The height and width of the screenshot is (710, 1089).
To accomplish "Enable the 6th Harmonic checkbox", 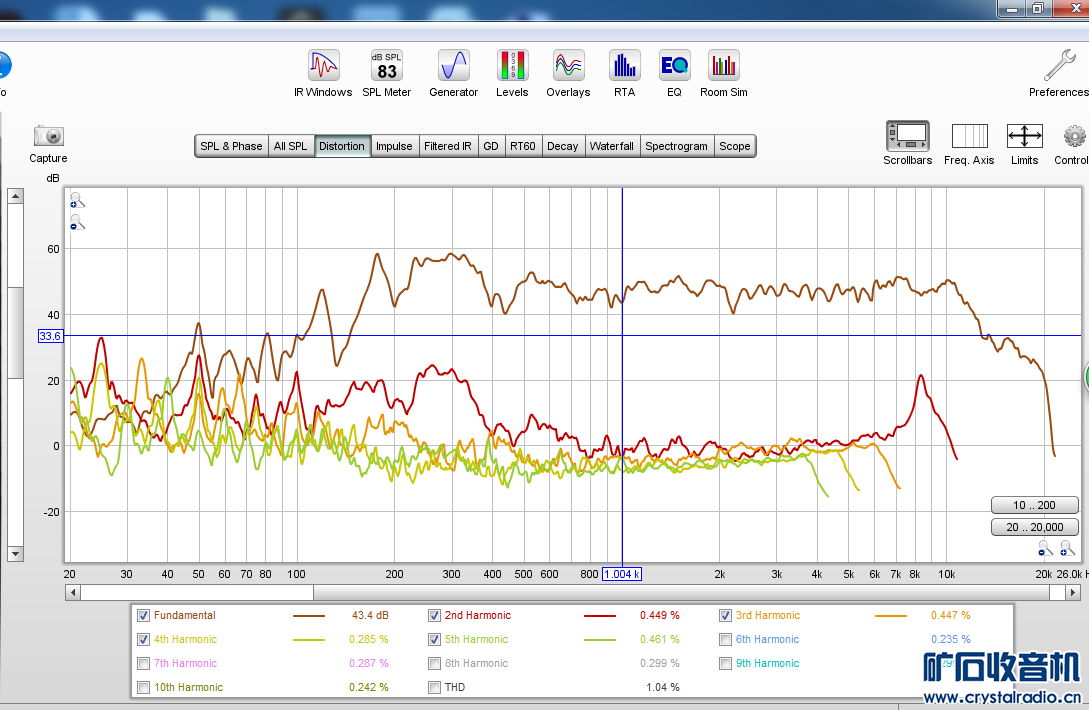I will [x=726, y=640].
